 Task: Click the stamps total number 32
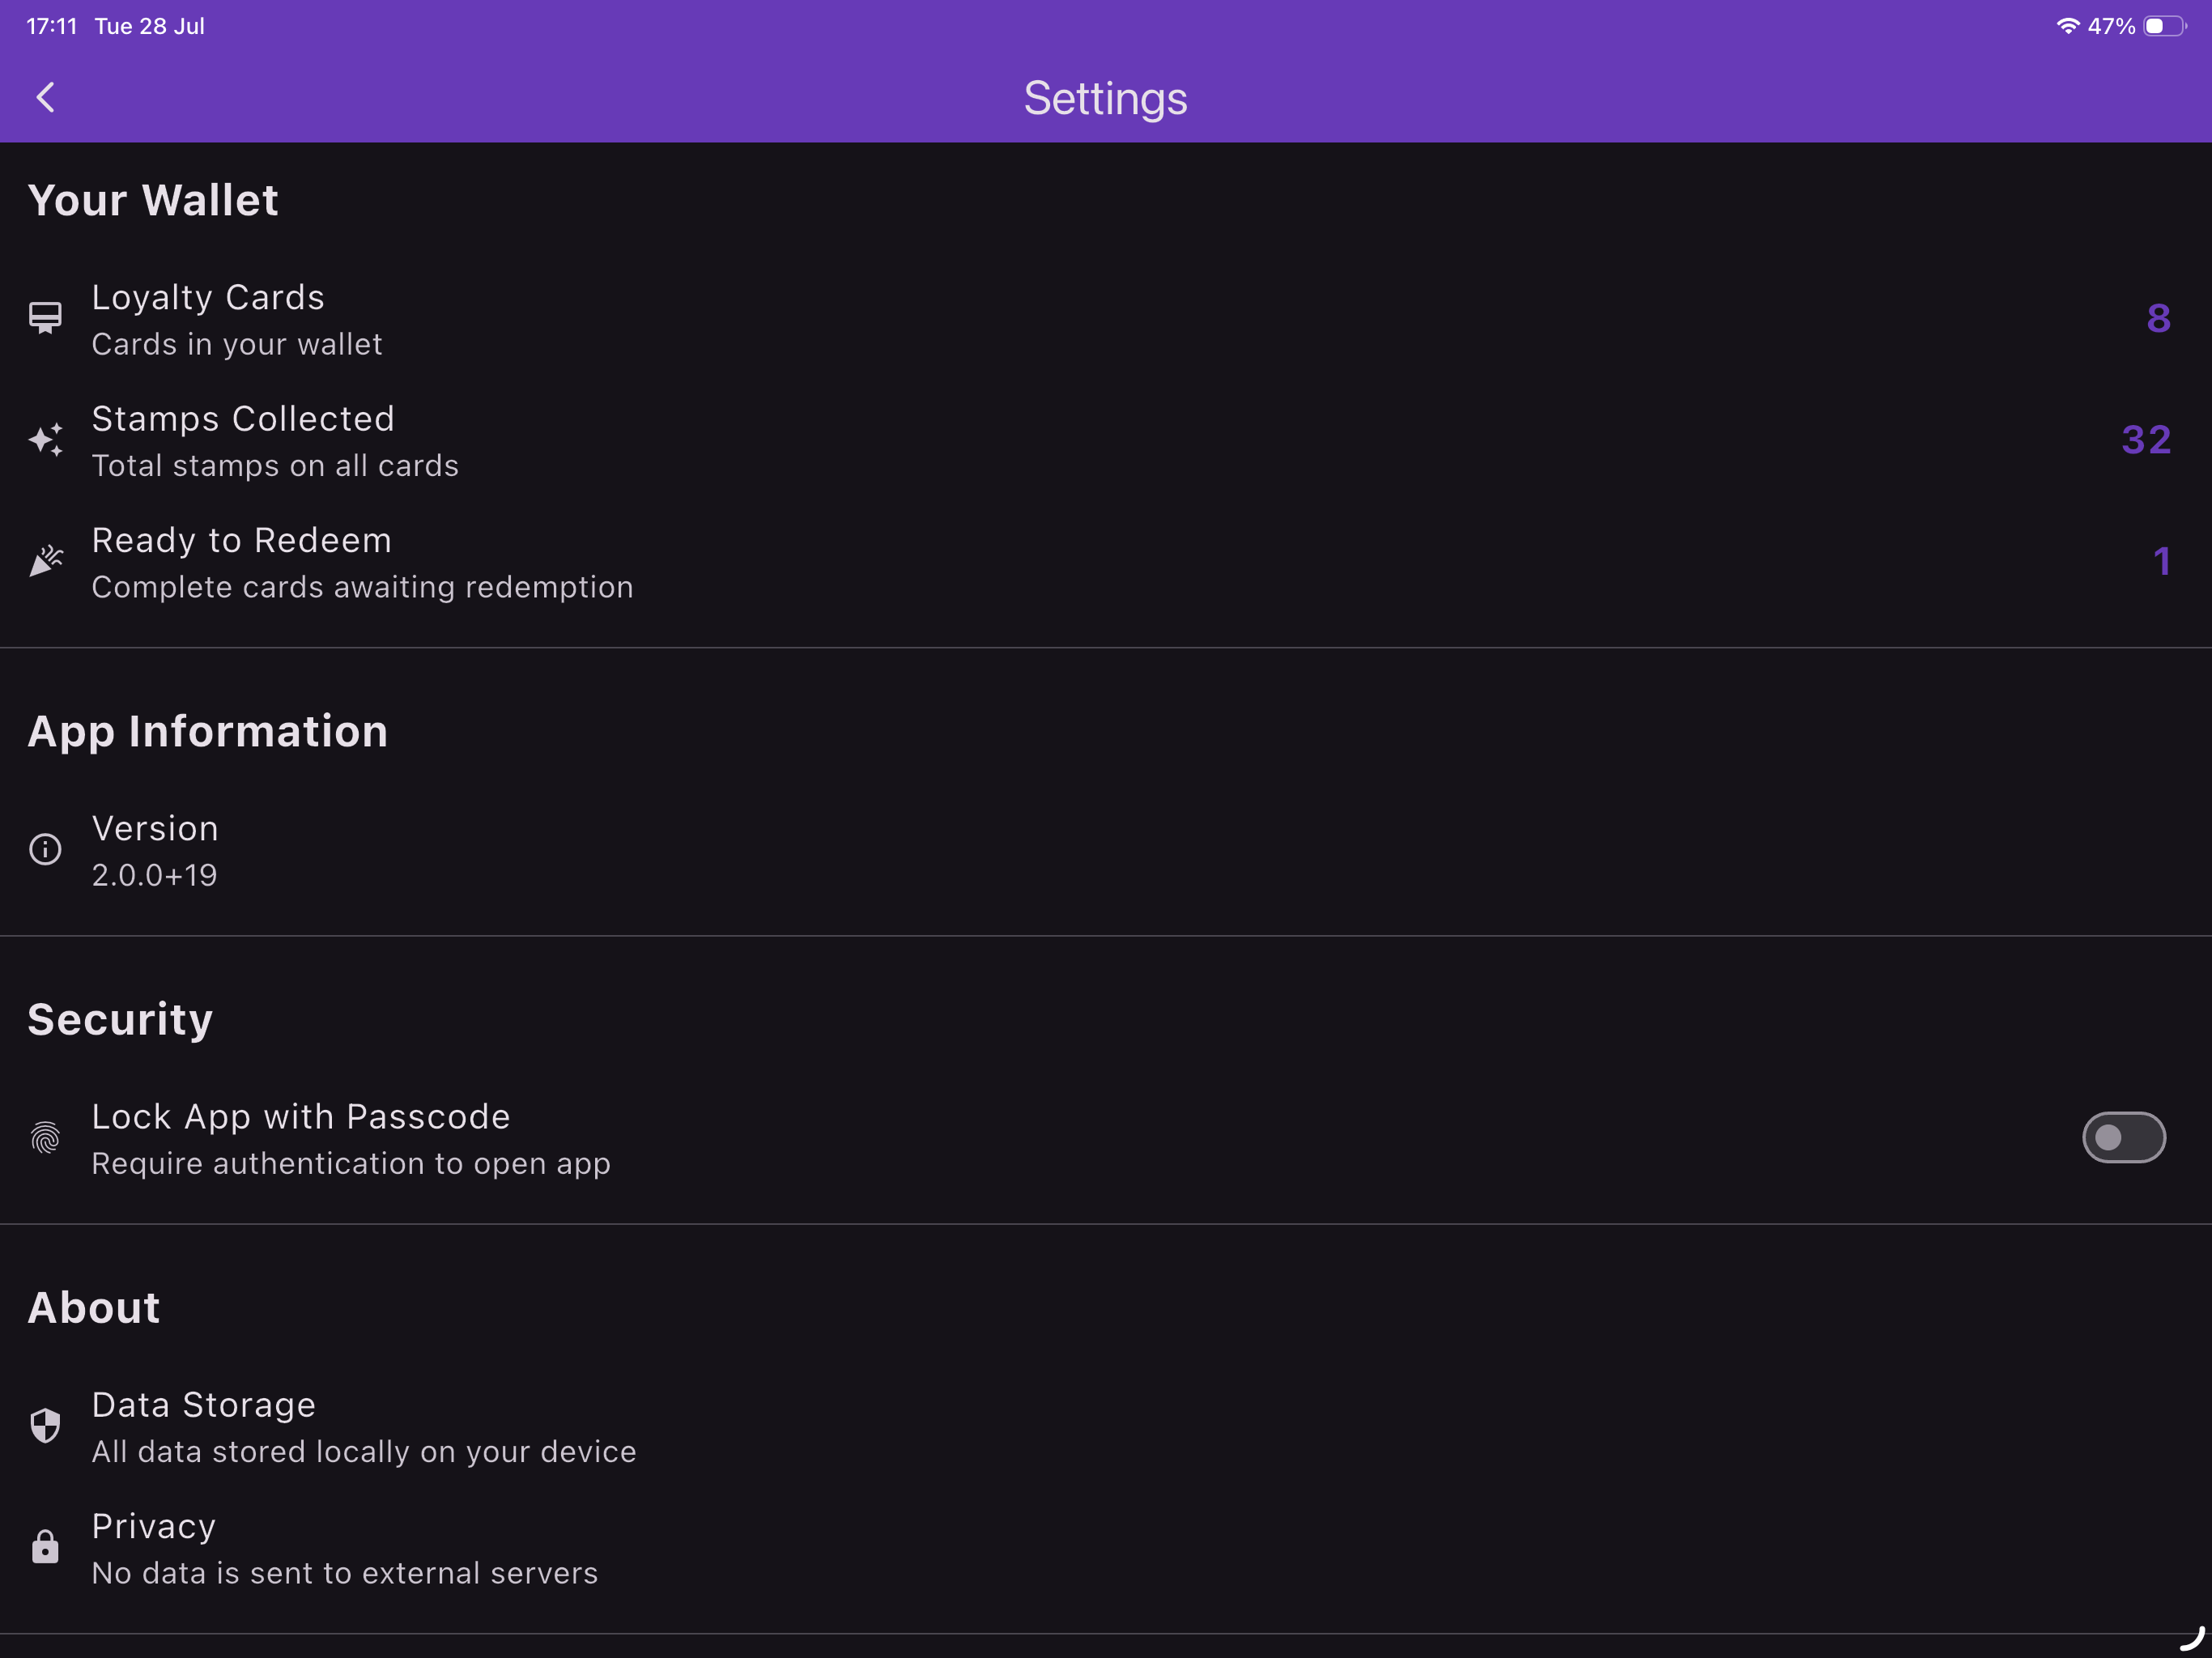2146,440
